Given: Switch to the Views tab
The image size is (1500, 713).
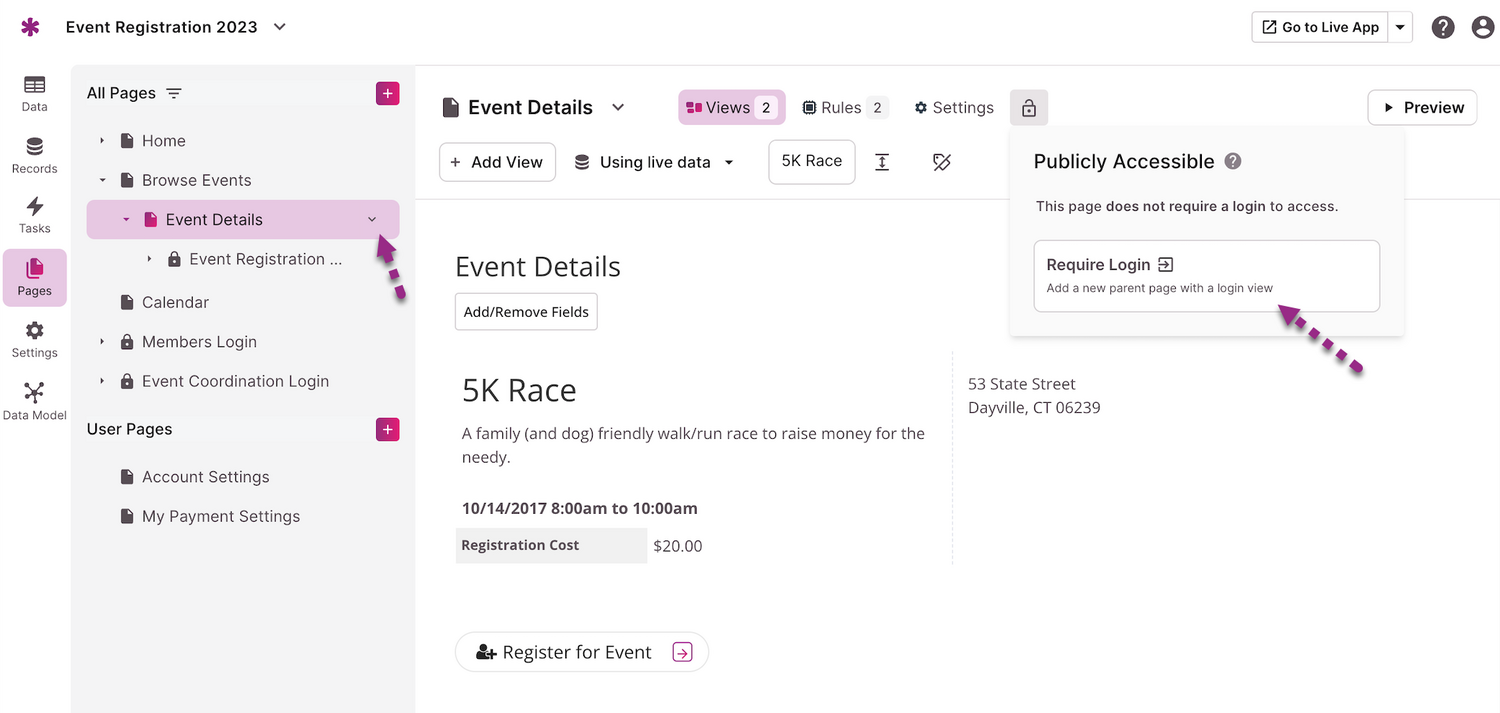Looking at the screenshot, I should click(x=731, y=108).
